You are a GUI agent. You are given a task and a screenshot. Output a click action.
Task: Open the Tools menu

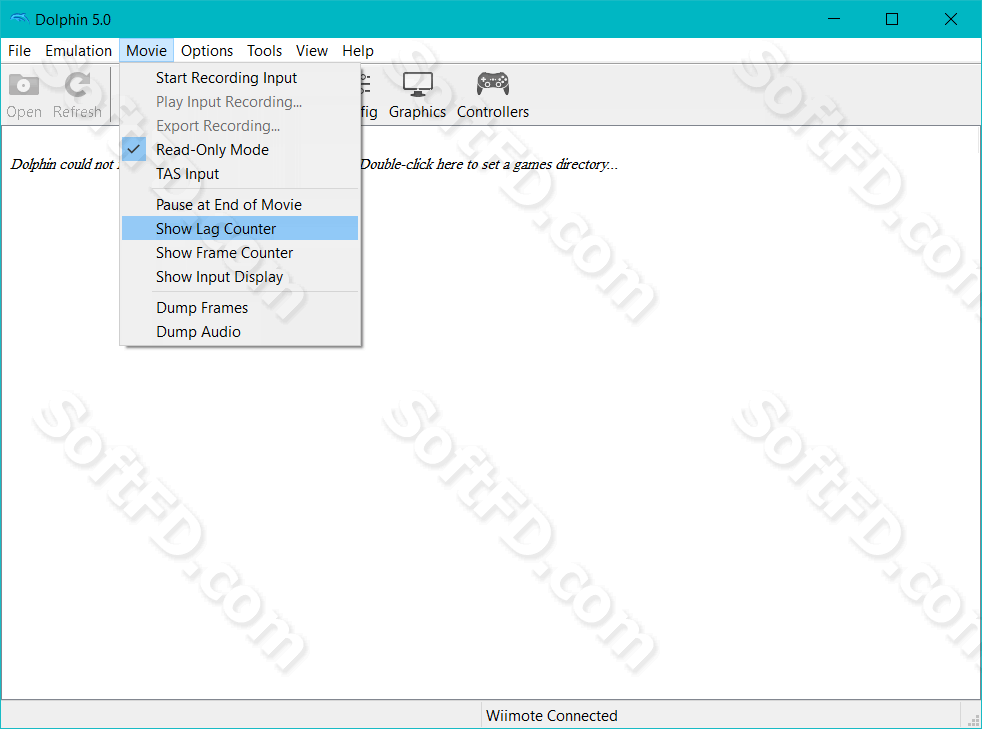(x=264, y=51)
